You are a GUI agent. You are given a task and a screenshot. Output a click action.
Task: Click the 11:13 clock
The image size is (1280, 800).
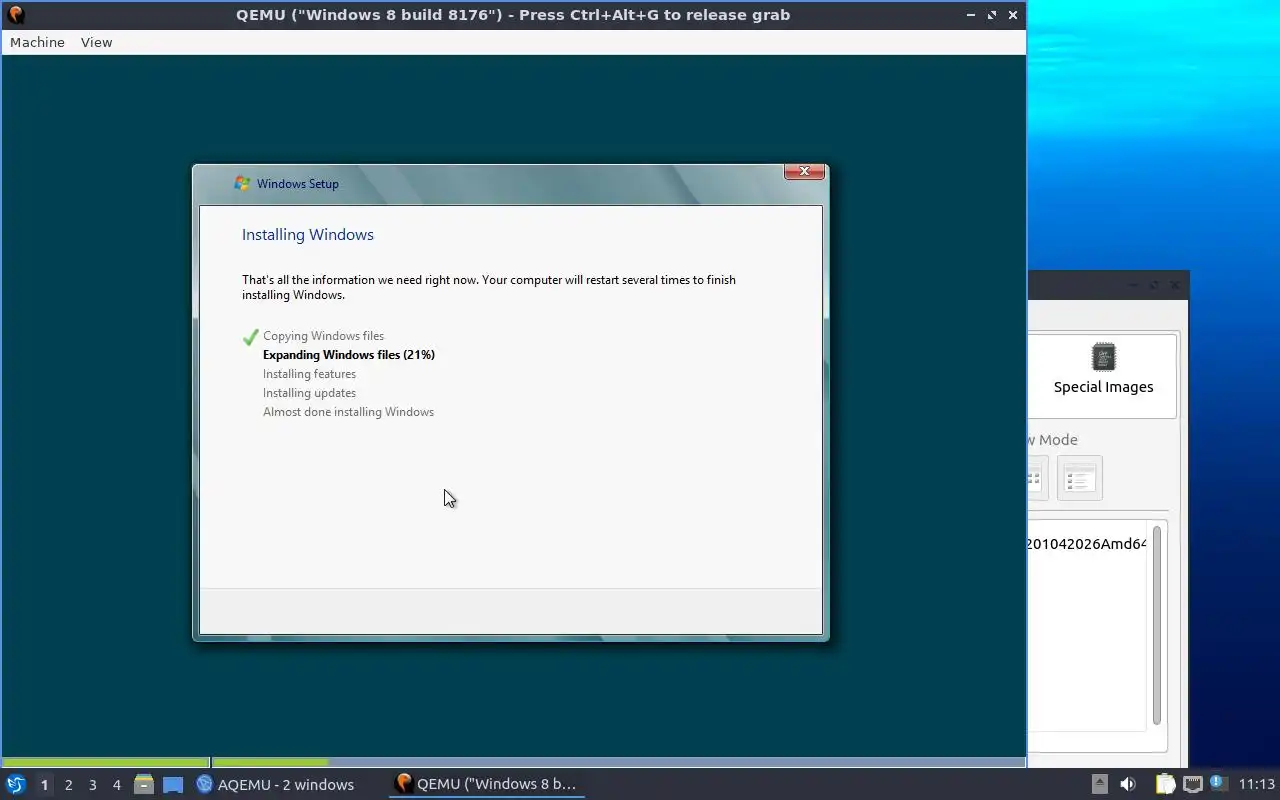coord(1257,785)
